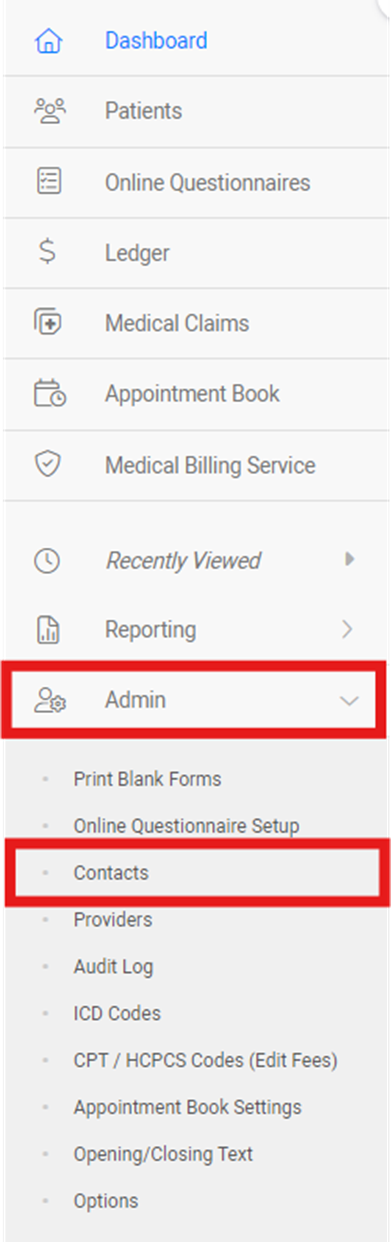The height and width of the screenshot is (1242, 391).
Task: Go to ICD Codes
Action: coord(117,1013)
